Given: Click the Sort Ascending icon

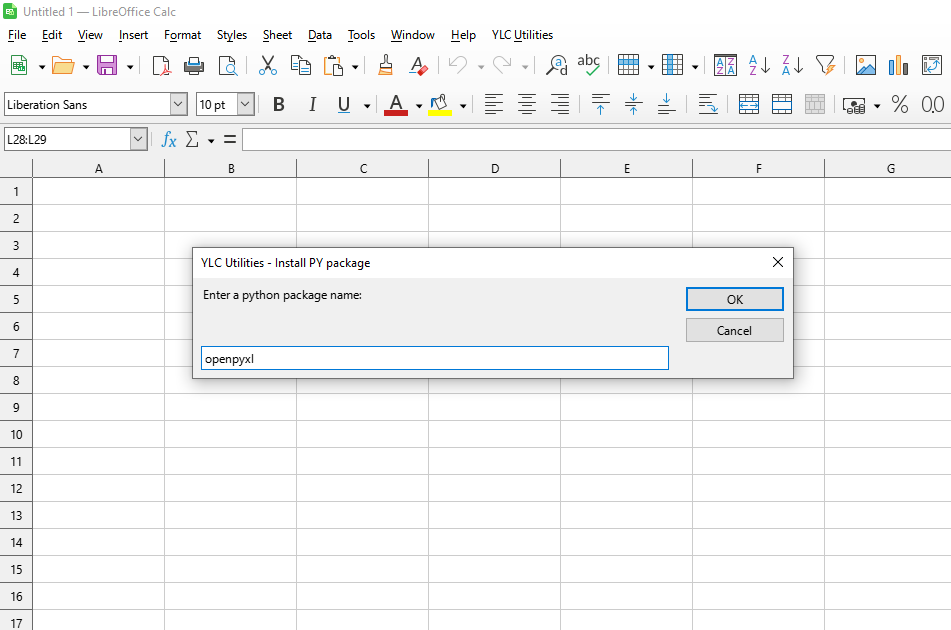Looking at the screenshot, I should point(759,66).
